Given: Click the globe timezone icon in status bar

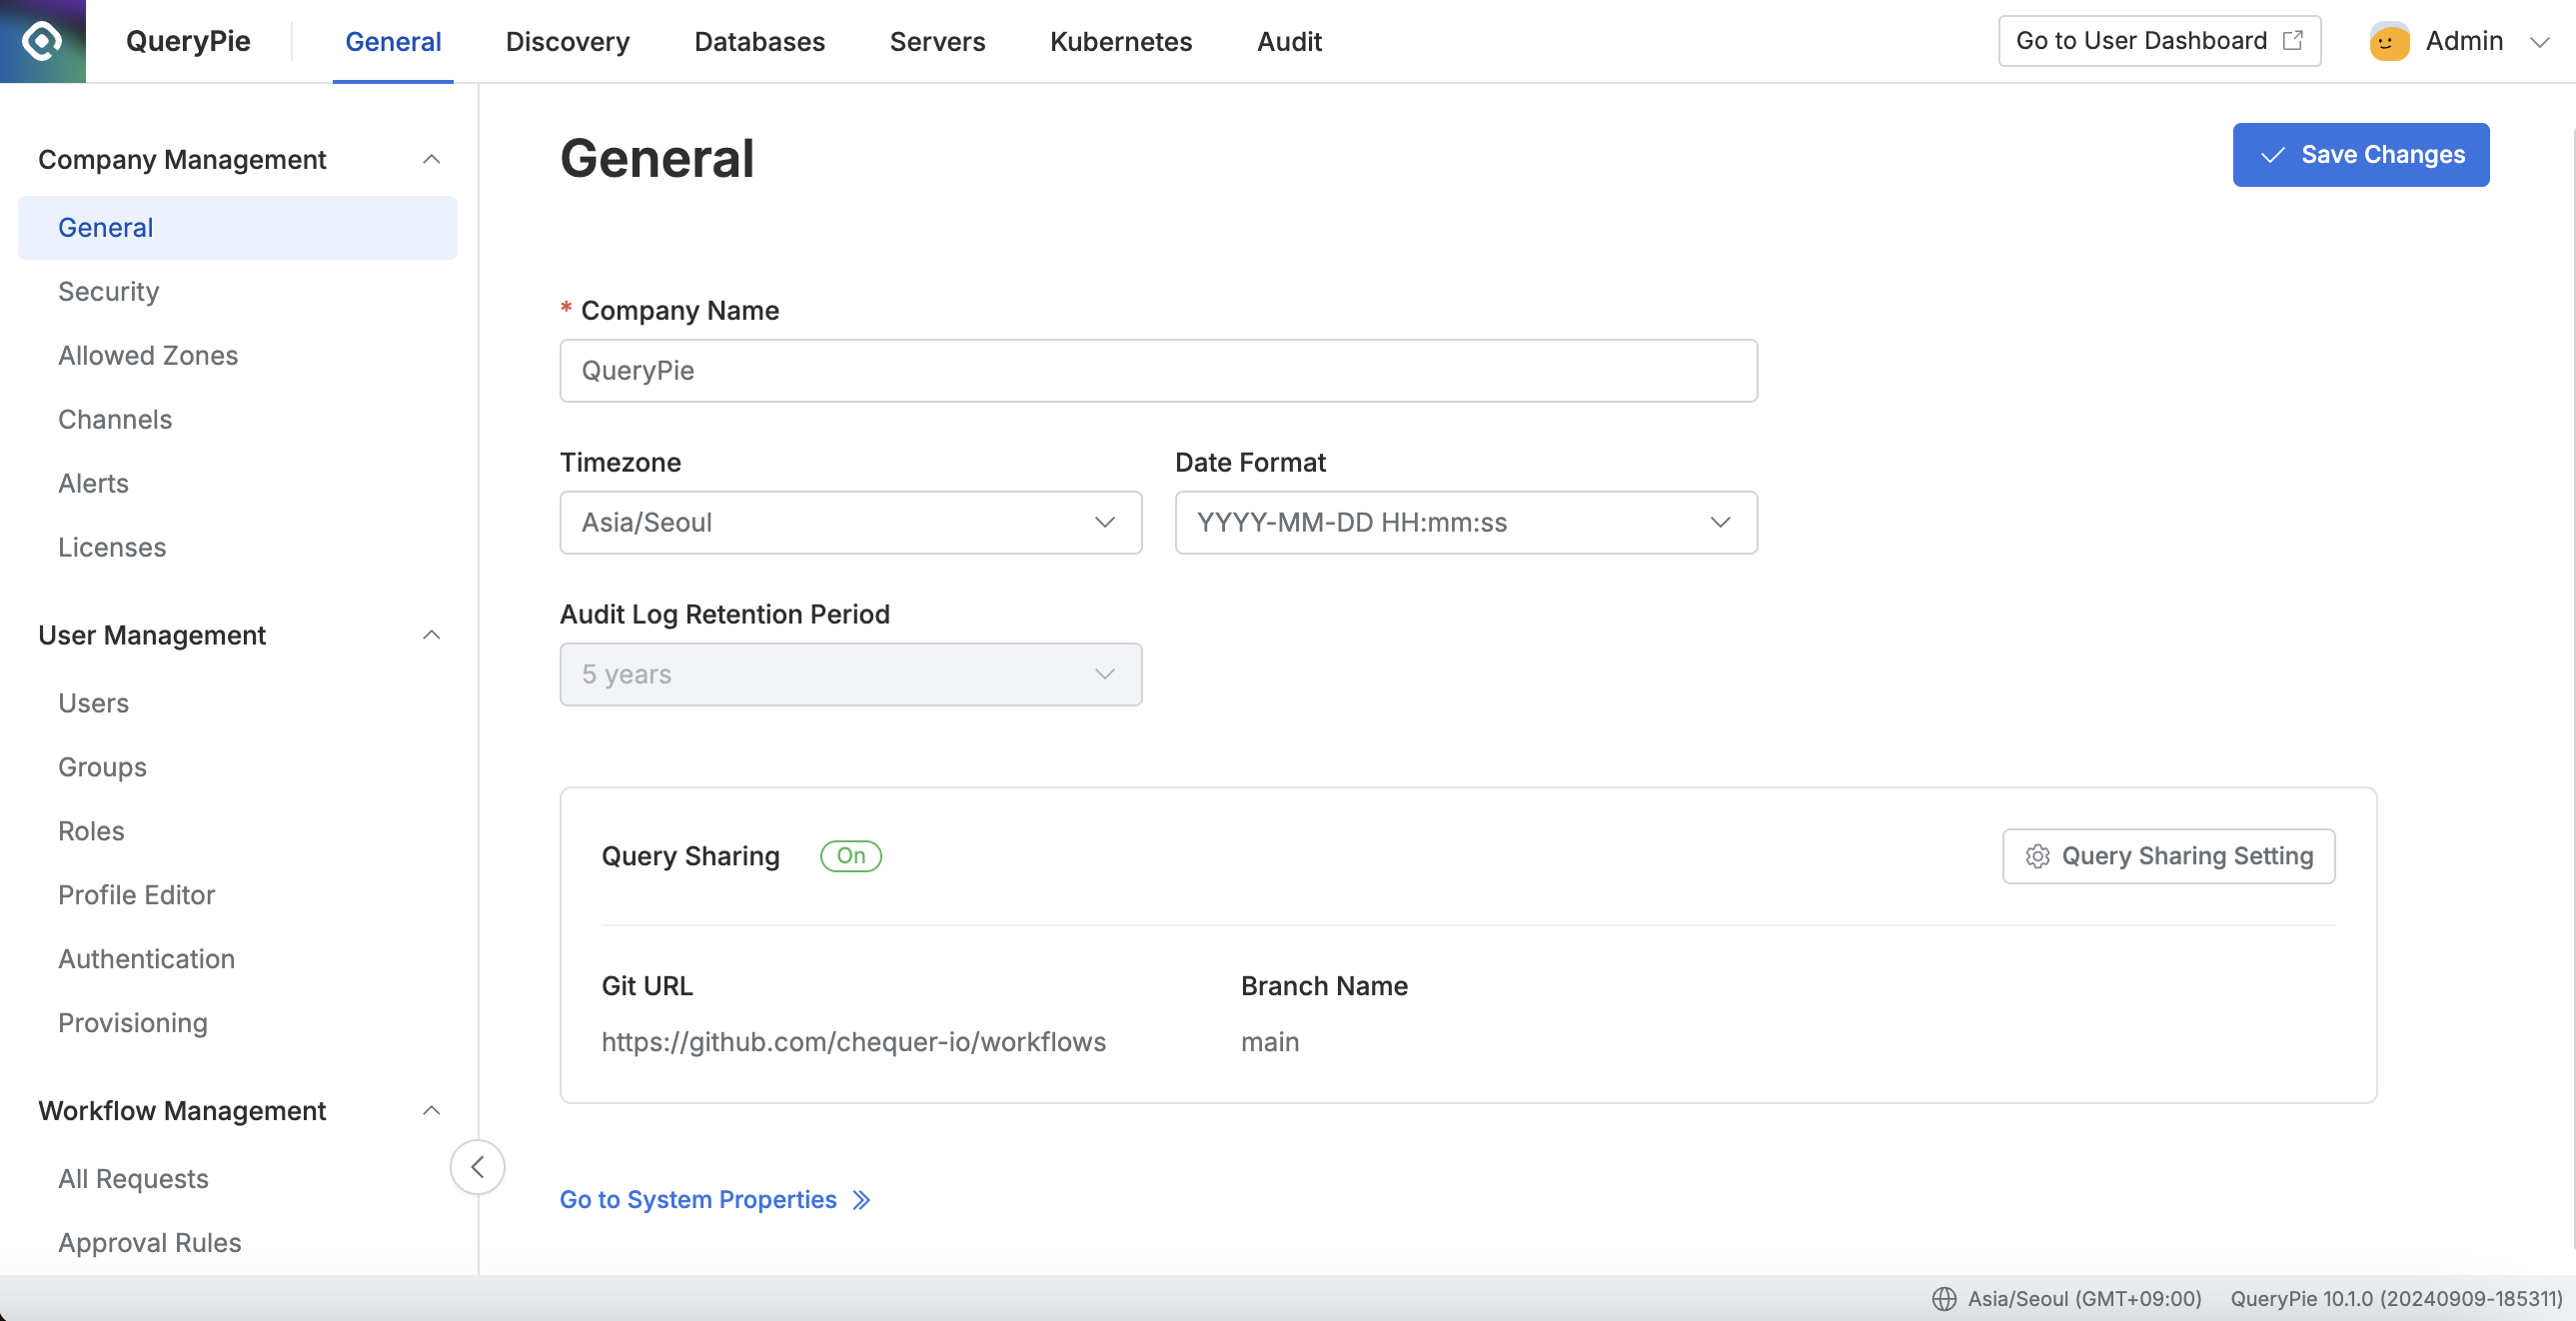Looking at the screenshot, I should [1943, 1298].
